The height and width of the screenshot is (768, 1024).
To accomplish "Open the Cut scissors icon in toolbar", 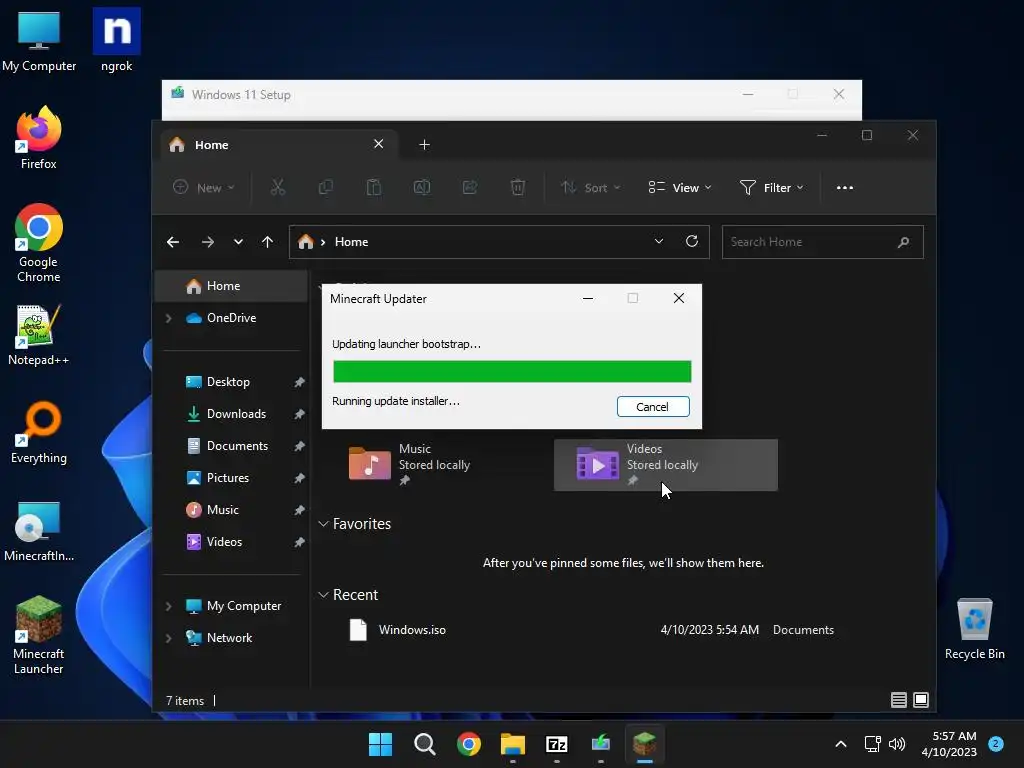I will [278, 188].
